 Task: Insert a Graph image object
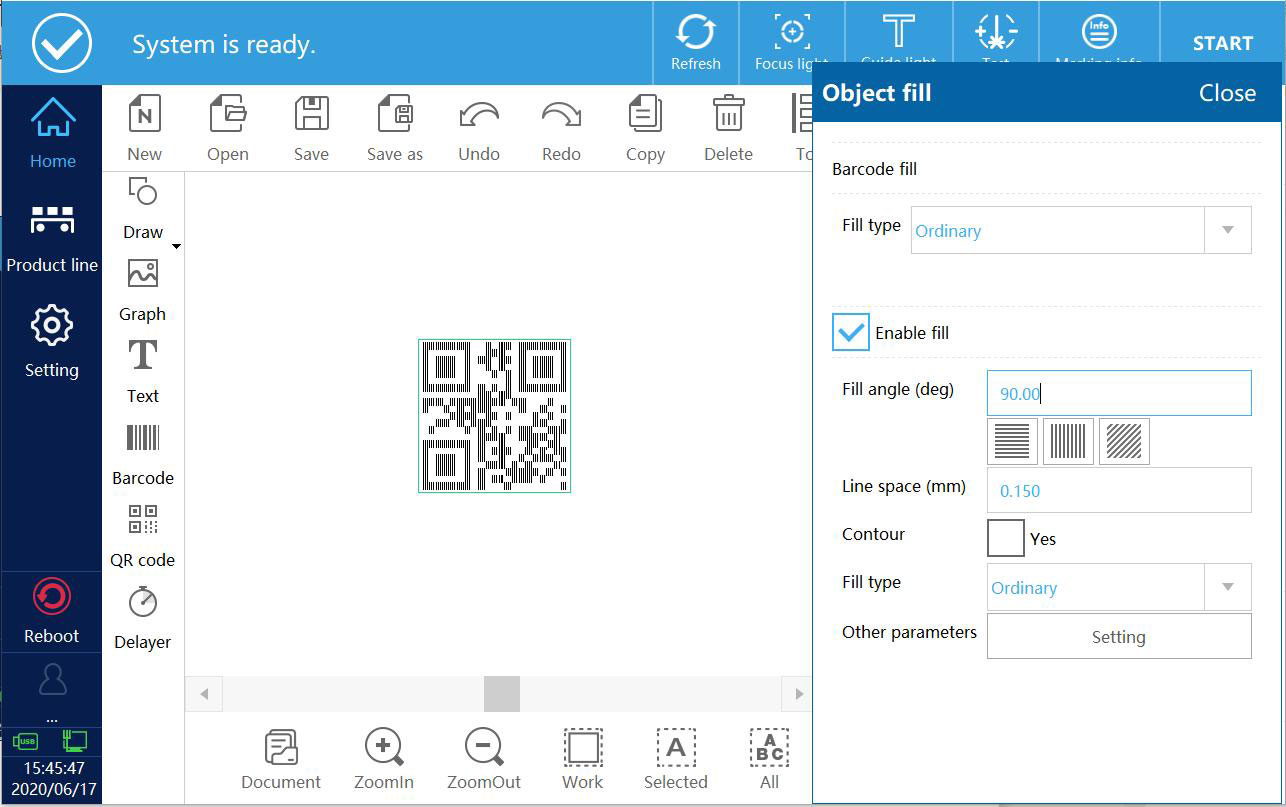pyautogui.click(x=143, y=273)
